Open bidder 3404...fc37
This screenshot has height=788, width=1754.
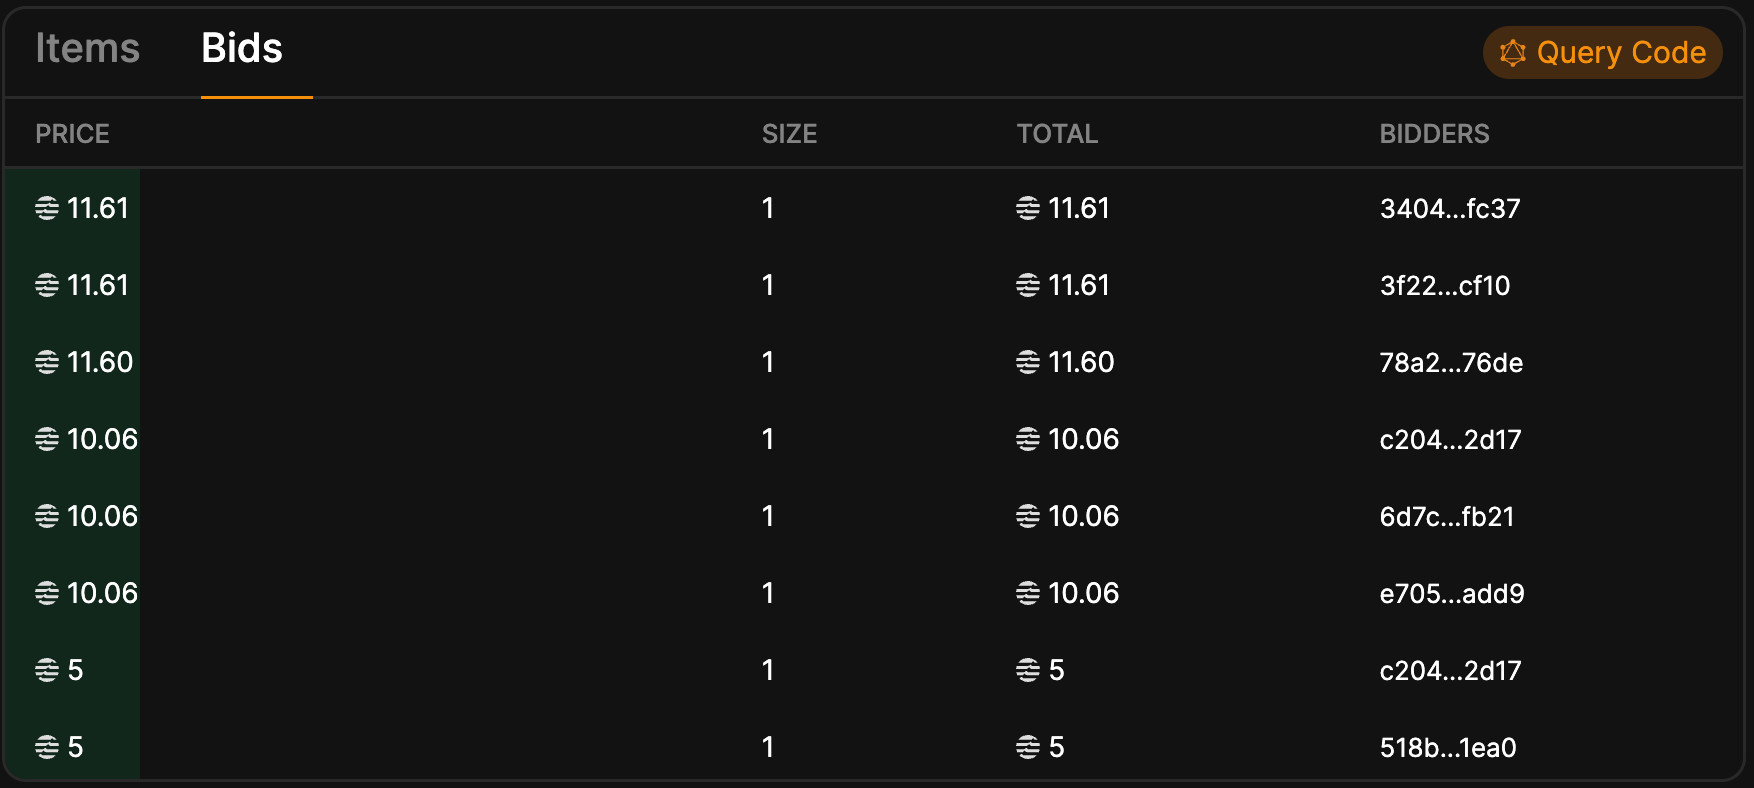pos(1450,208)
